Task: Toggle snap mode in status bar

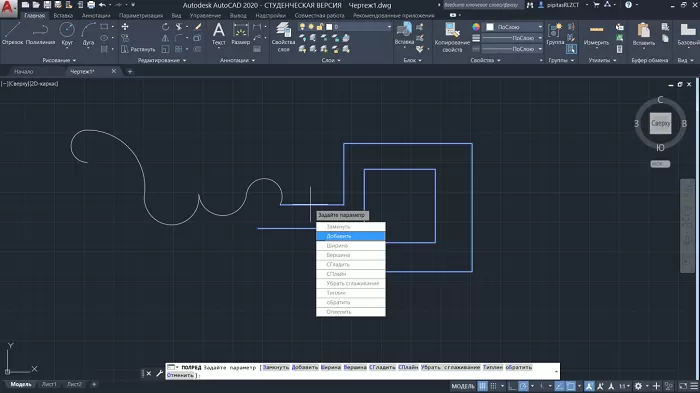Action: click(x=493, y=386)
